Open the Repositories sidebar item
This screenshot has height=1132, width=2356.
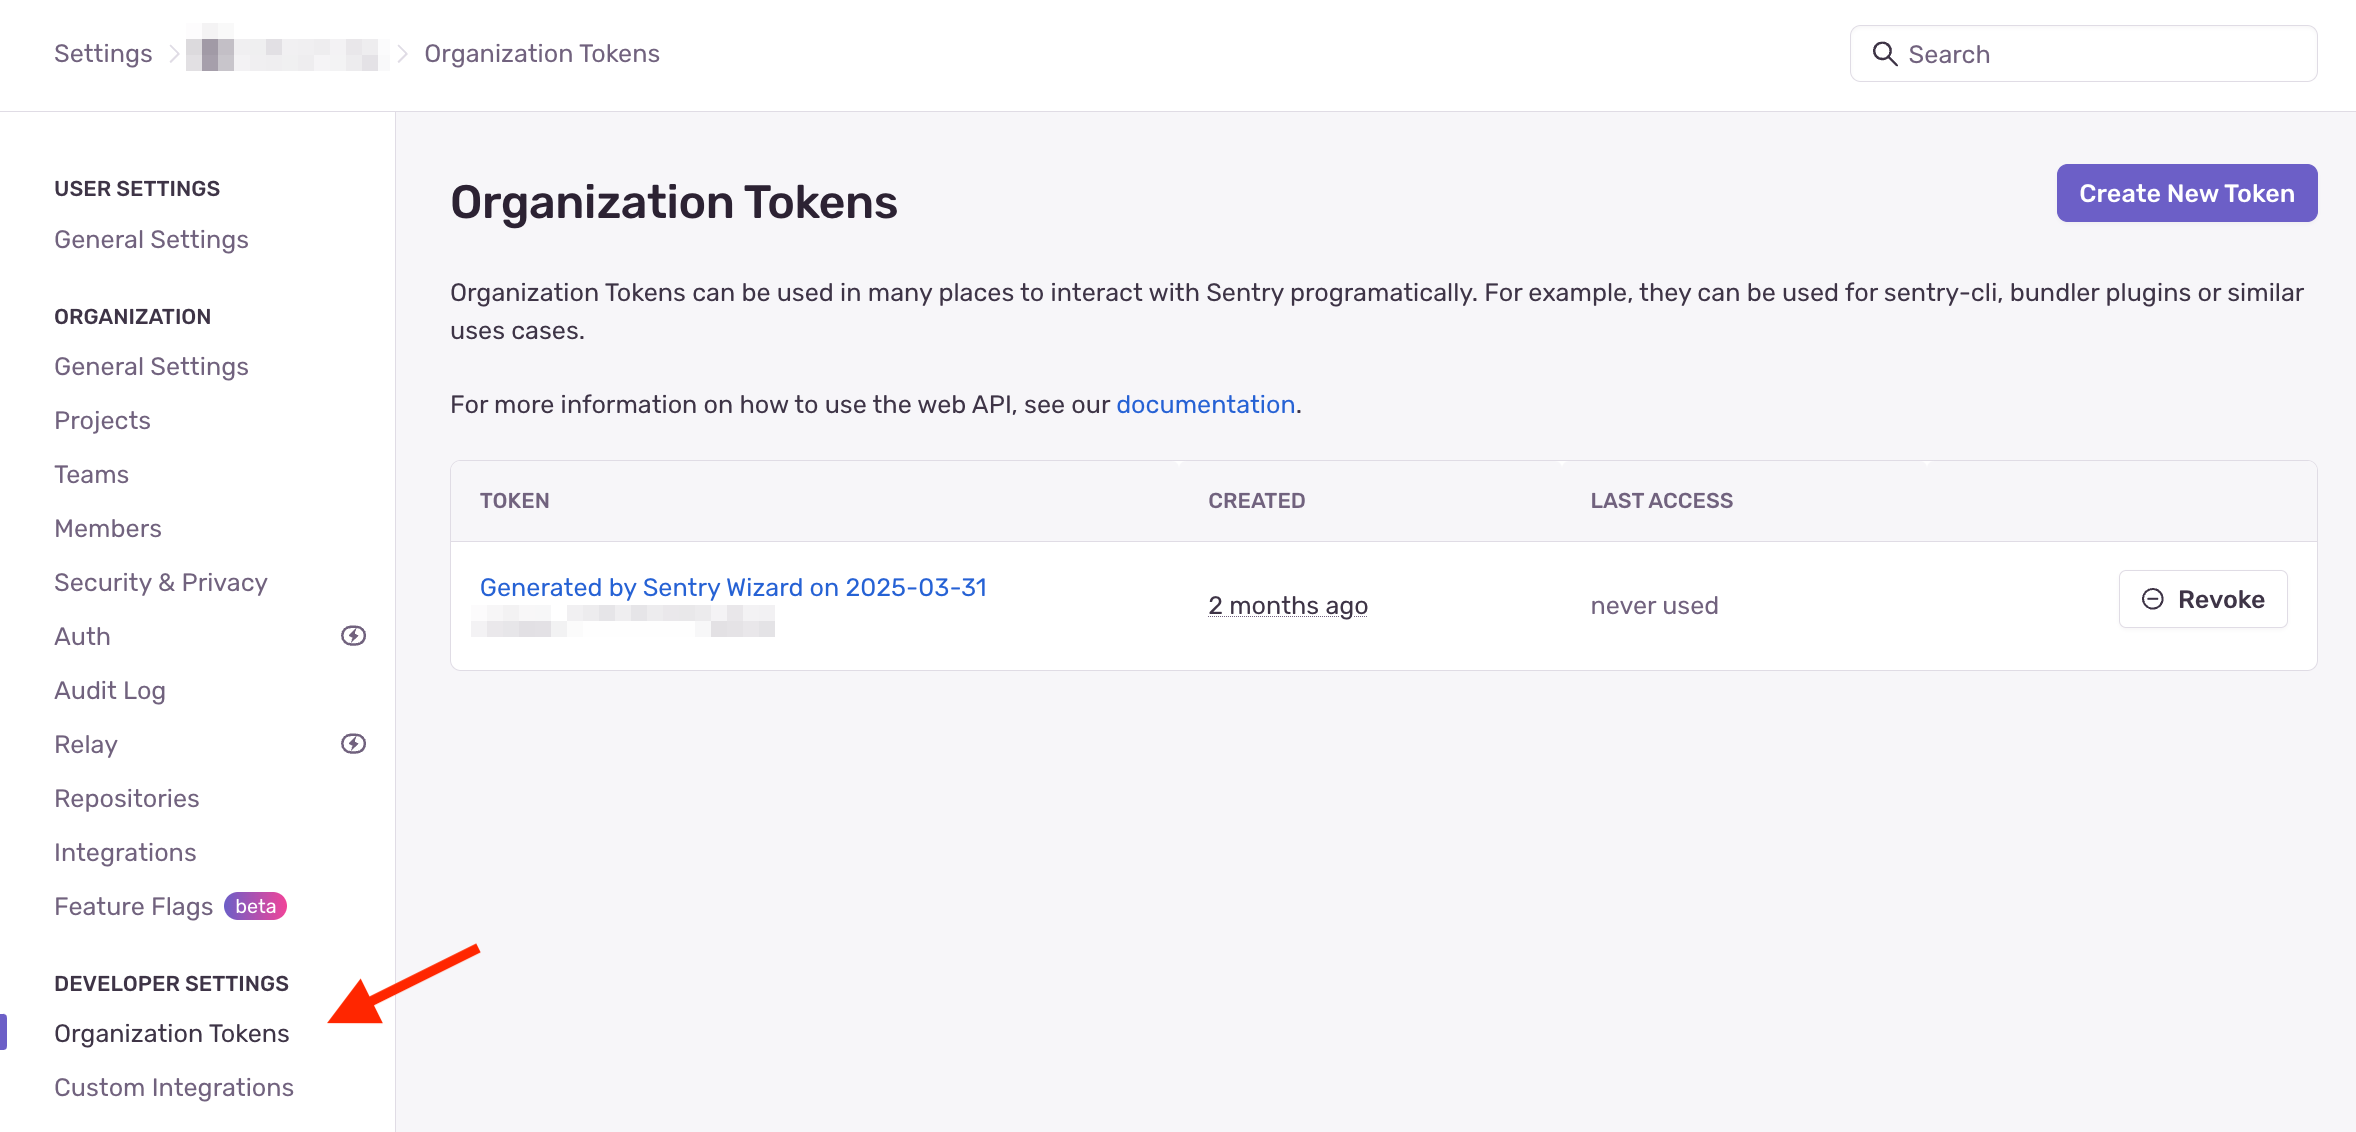click(127, 798)
